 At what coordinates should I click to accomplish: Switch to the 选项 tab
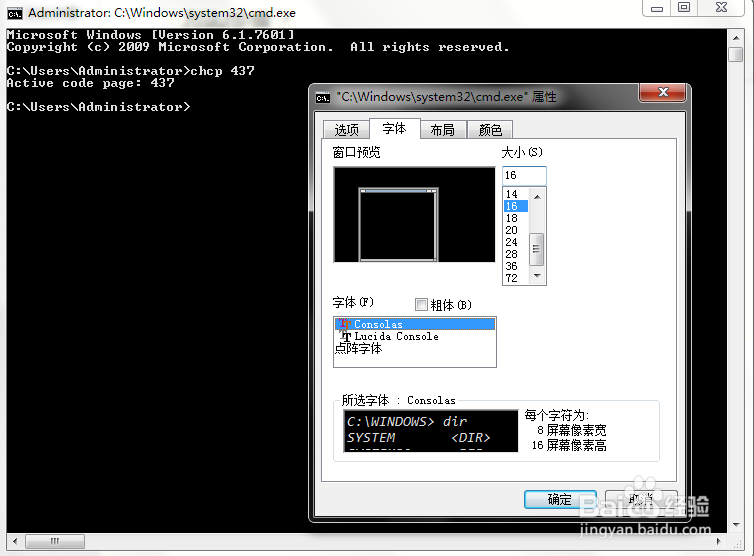346,130
